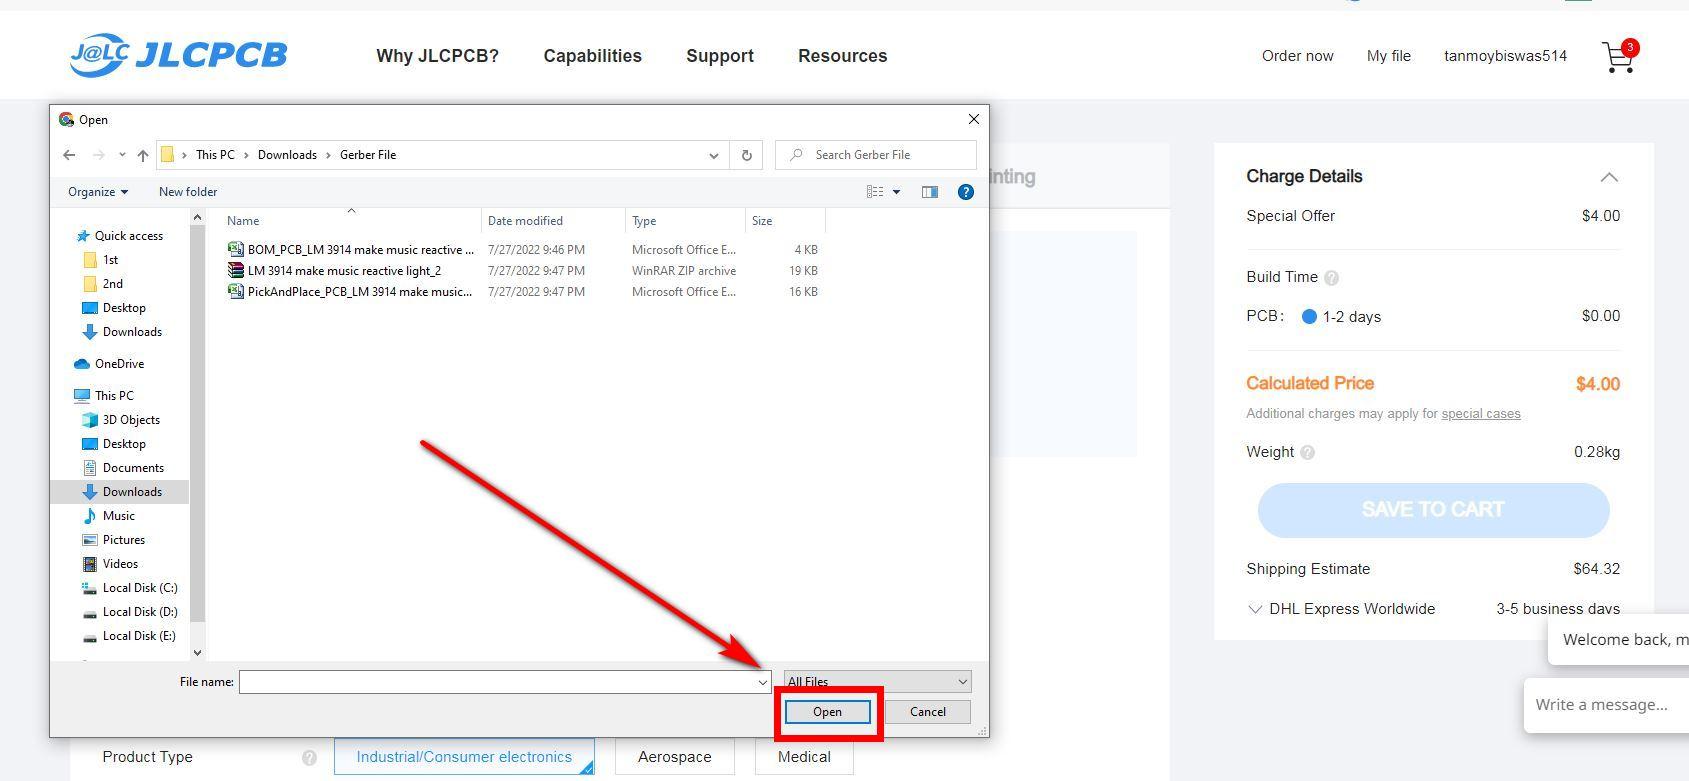Viewport: 1689px width, 781px height.
Task: Open Local Disk (E:)
Action: (x=129, y=636)
